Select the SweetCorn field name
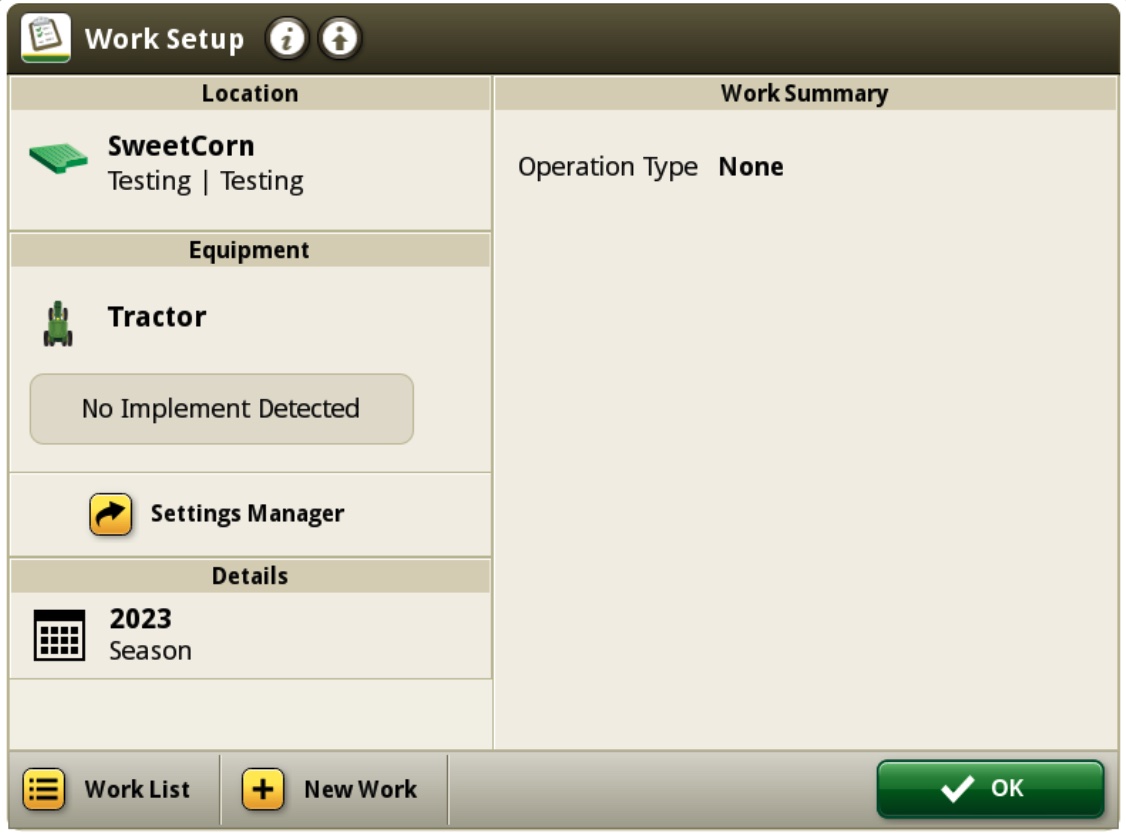Viewport: 1126px width, 835px height. point(181,146)
